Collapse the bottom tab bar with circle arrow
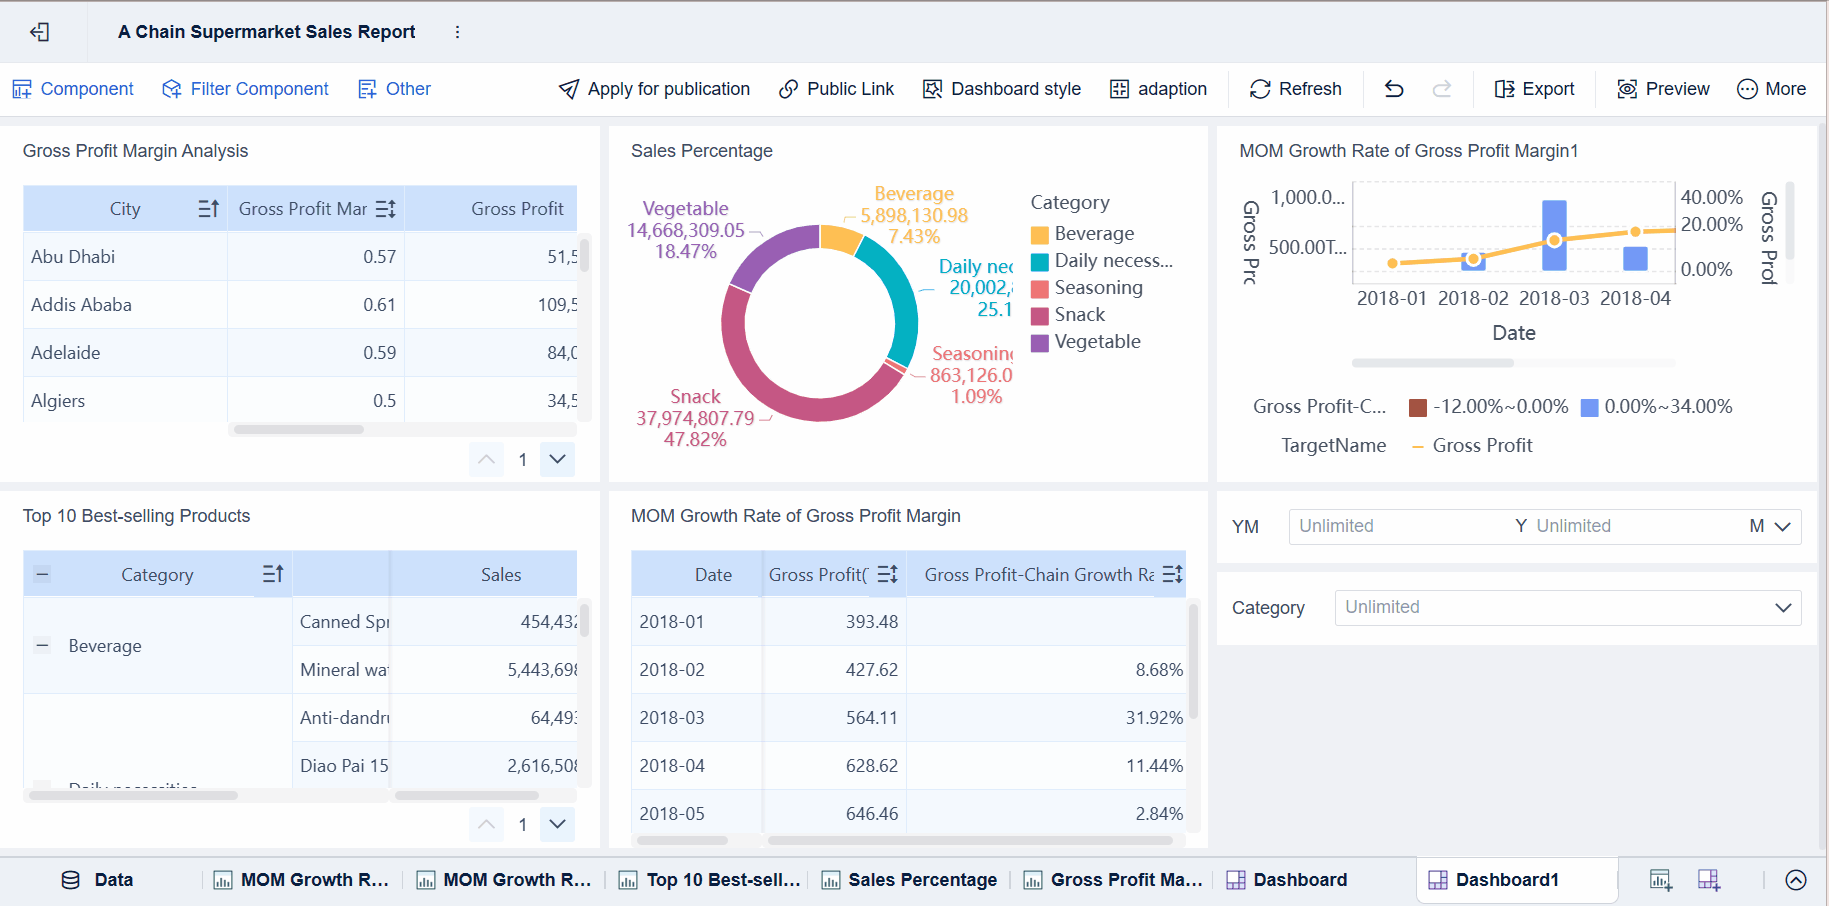The width and height of the screenshot is (1829, 906). [1796, 880]
